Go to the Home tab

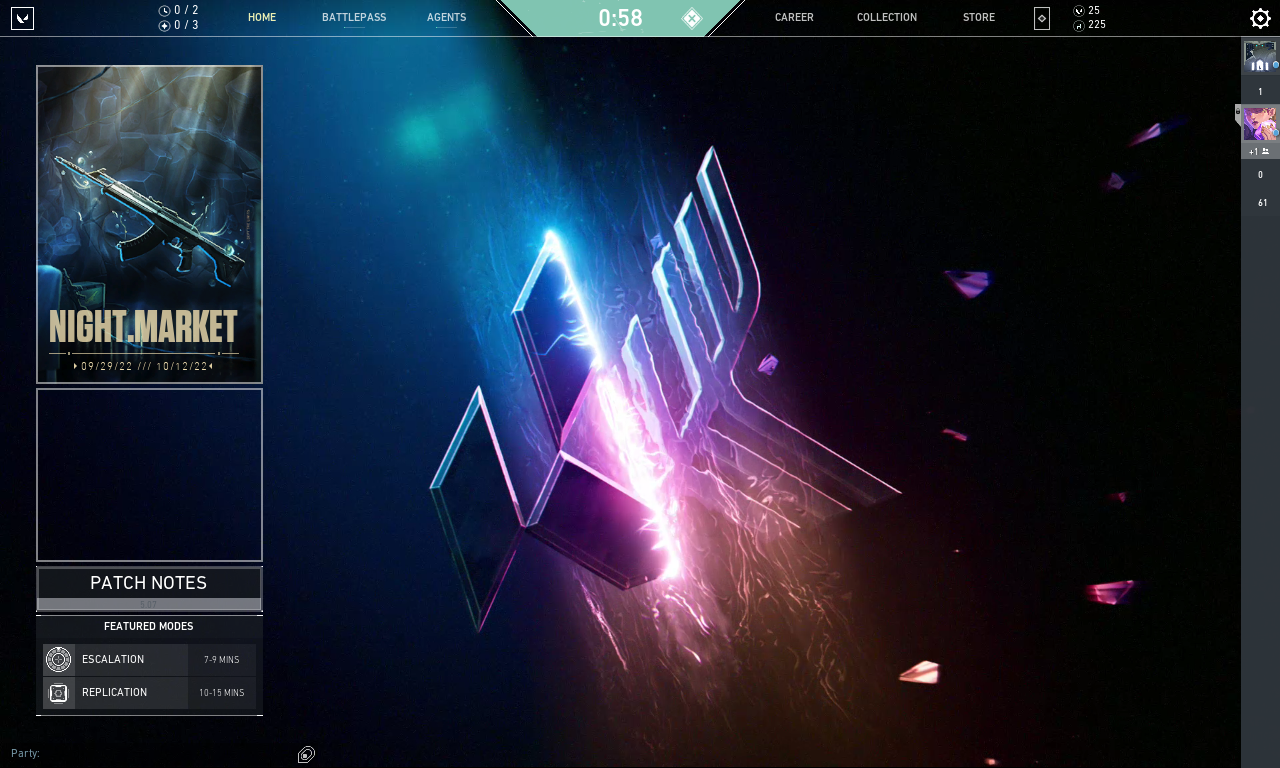262,18
